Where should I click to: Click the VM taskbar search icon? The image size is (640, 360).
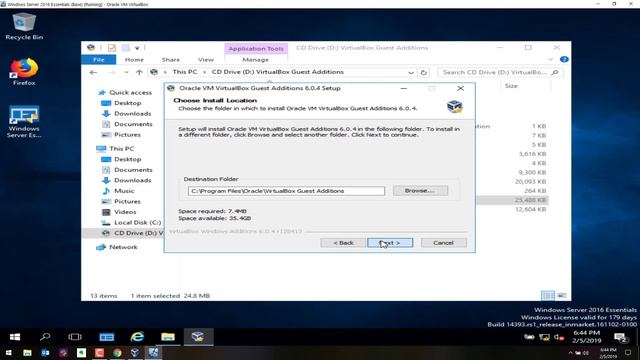(45, 337)
